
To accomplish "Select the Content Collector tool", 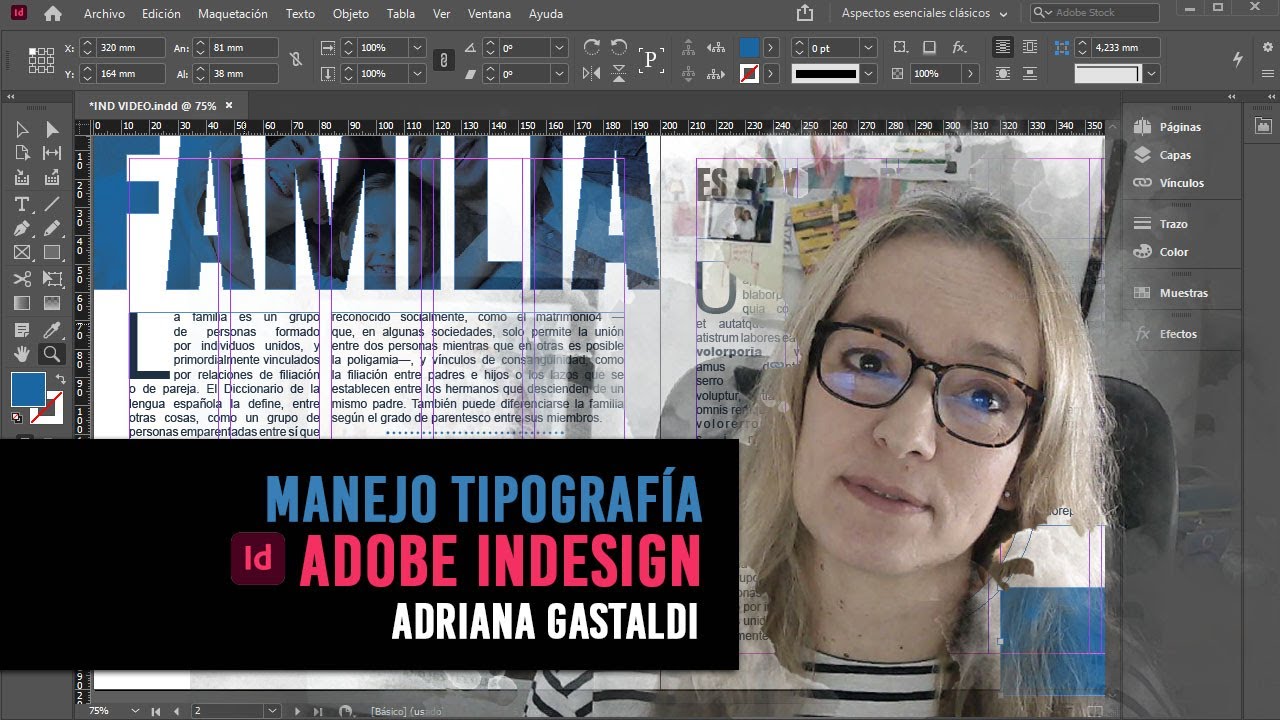I will pyautogui.click(x=22, y=178).
